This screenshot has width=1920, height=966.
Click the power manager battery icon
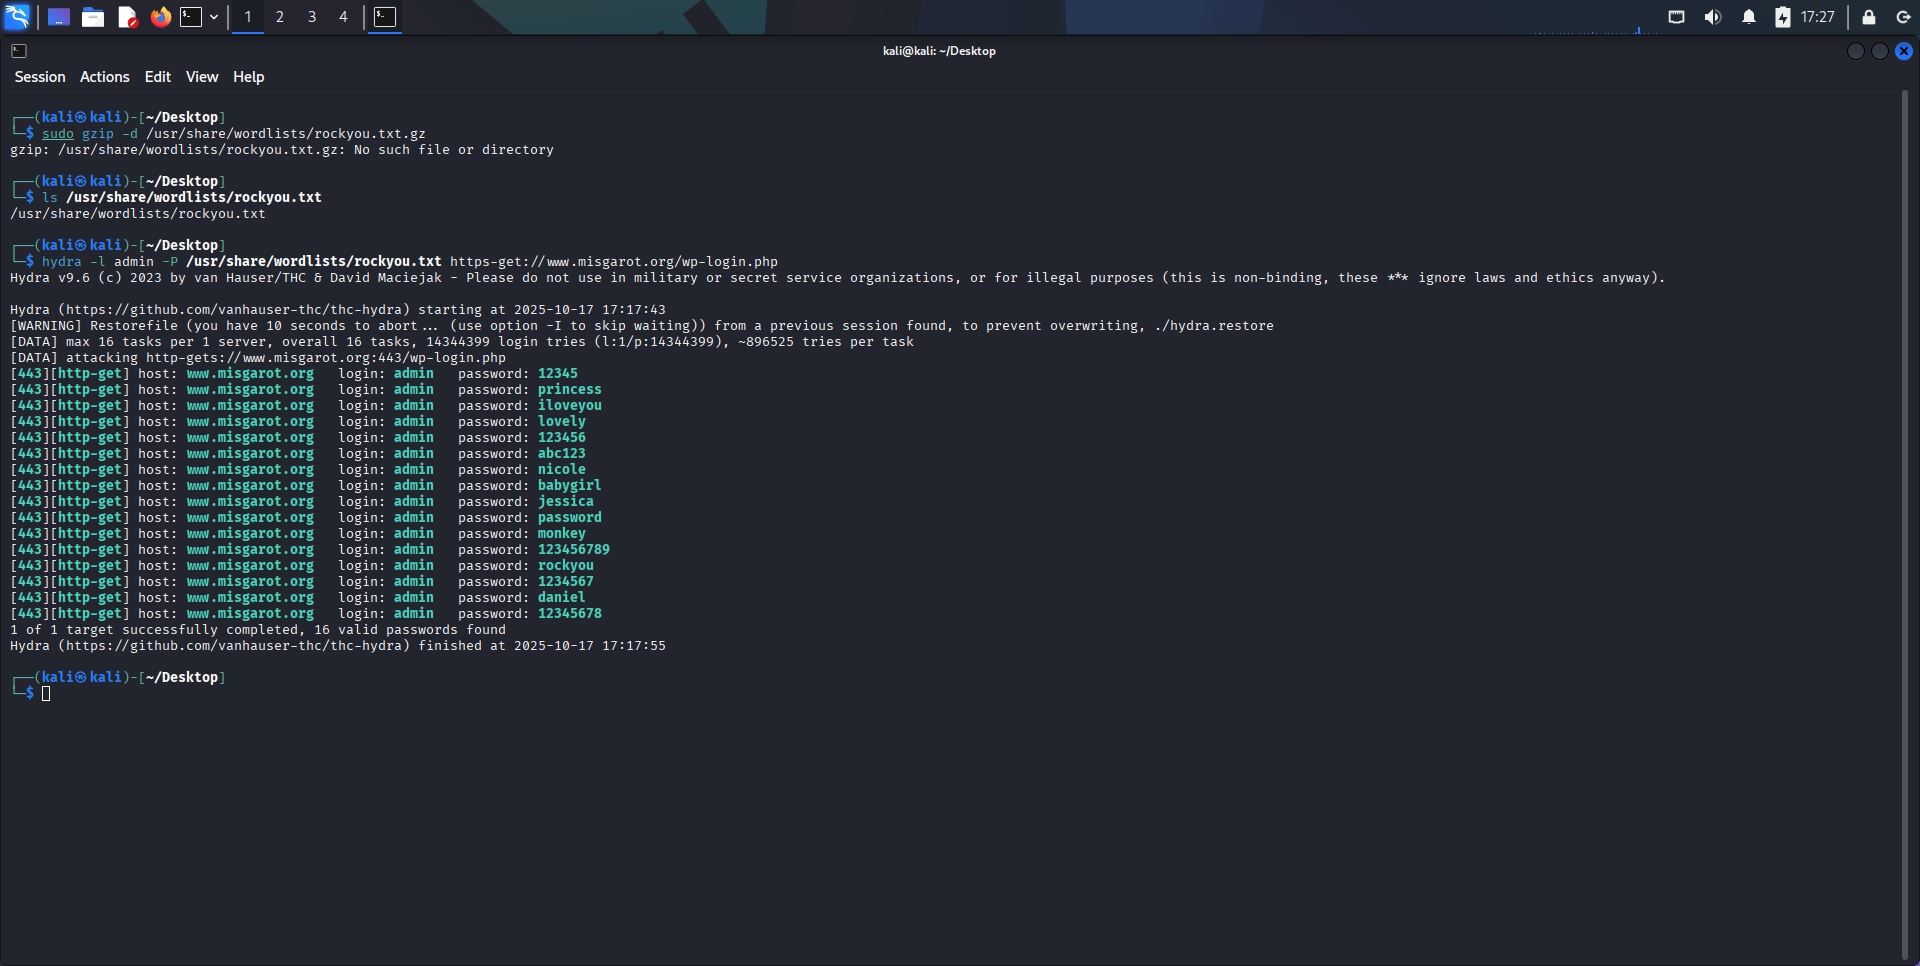click(1783, 17)
